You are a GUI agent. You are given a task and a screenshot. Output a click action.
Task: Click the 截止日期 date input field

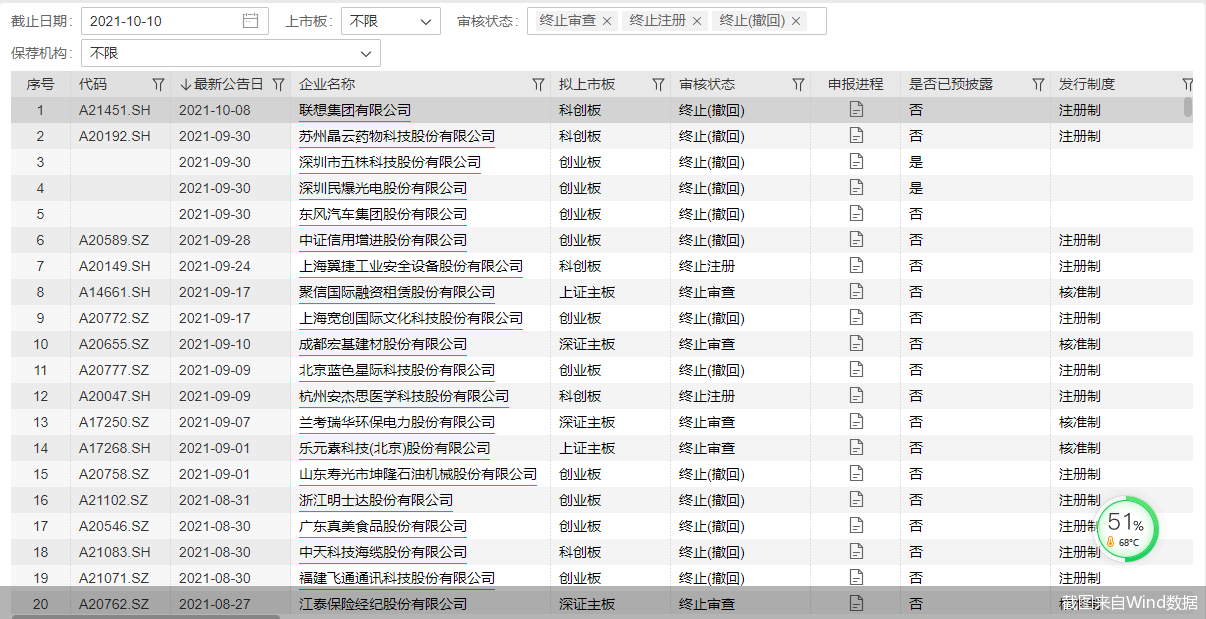[x=175, y=21]
